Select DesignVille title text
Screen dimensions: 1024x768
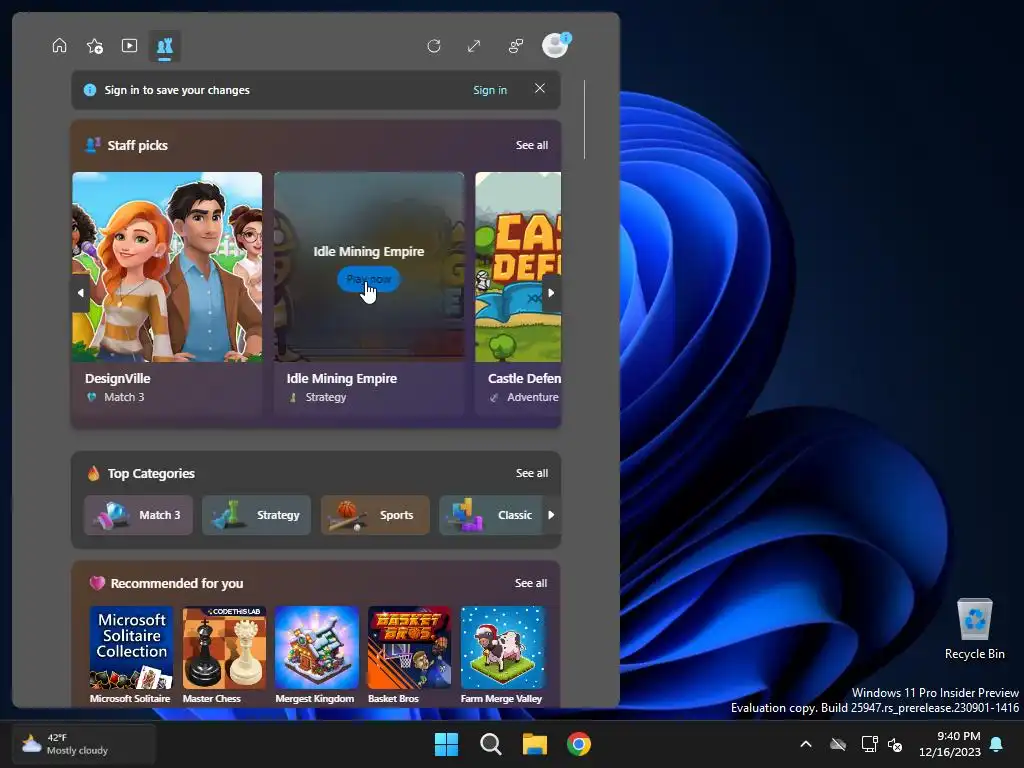coord(118,378)
